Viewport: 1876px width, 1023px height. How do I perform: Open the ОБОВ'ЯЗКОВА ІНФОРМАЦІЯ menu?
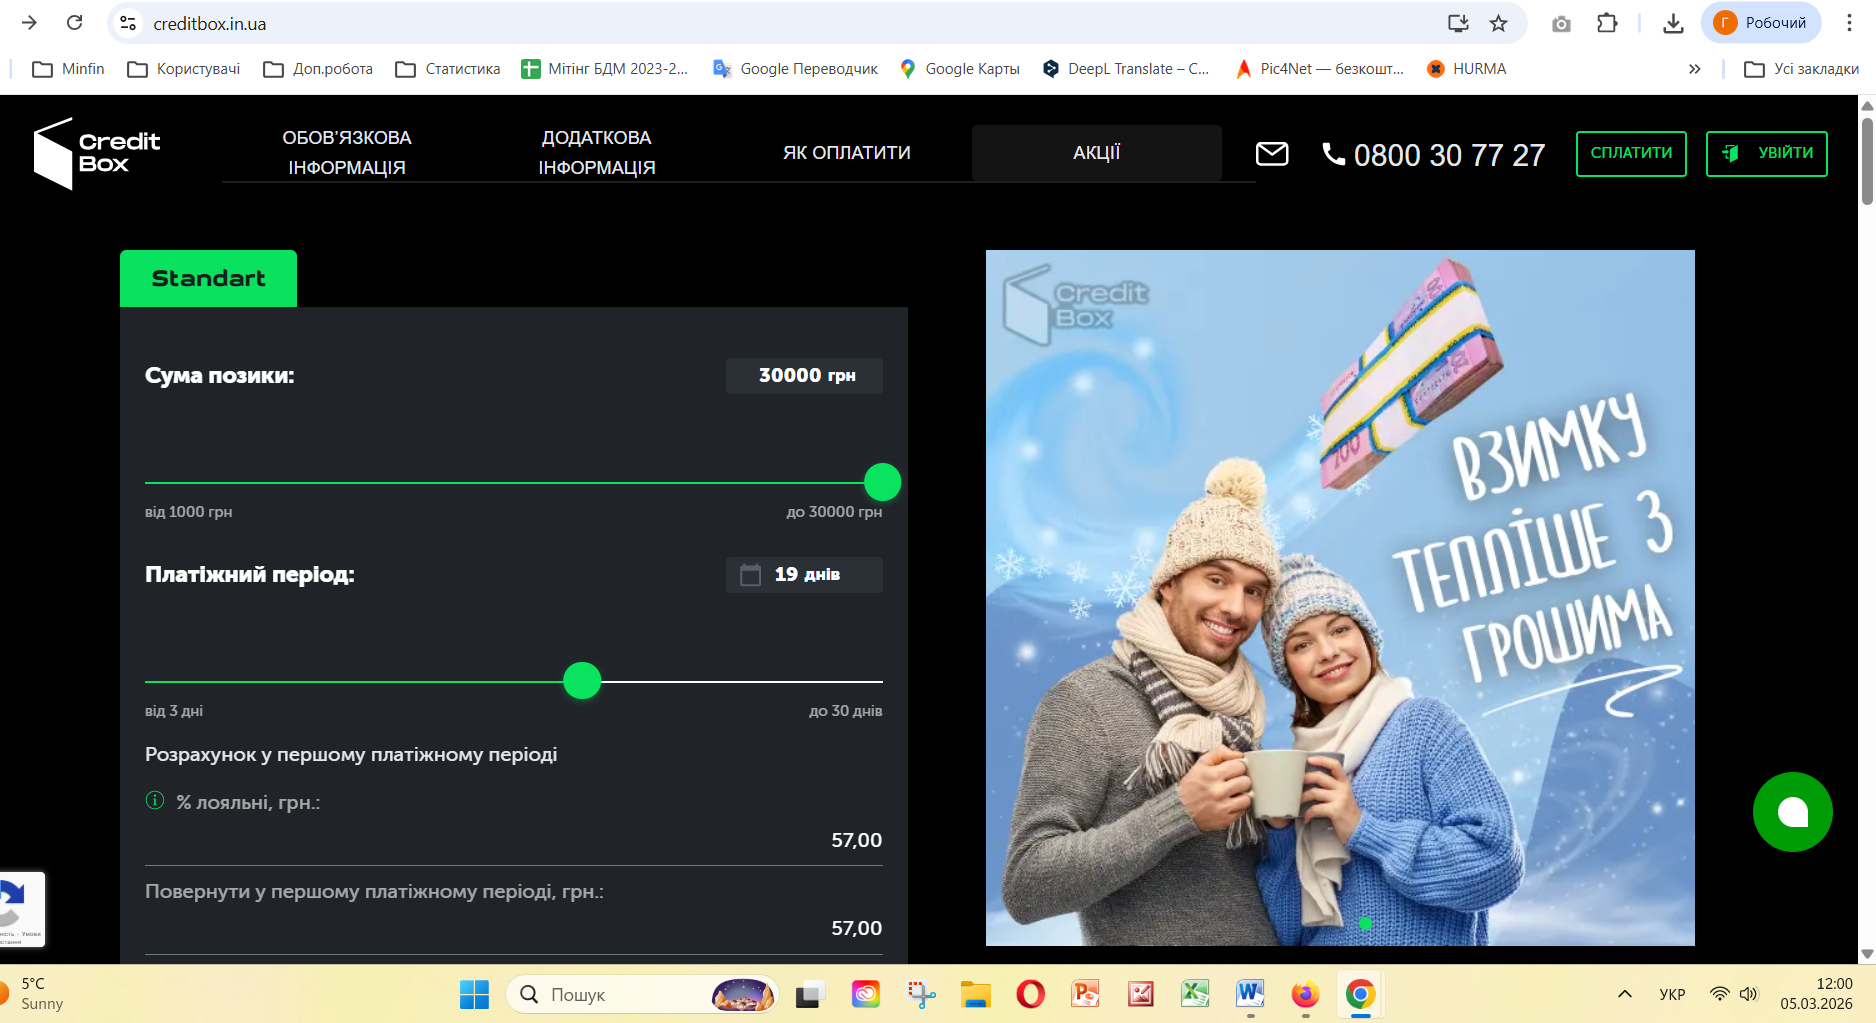click(347, 153)
